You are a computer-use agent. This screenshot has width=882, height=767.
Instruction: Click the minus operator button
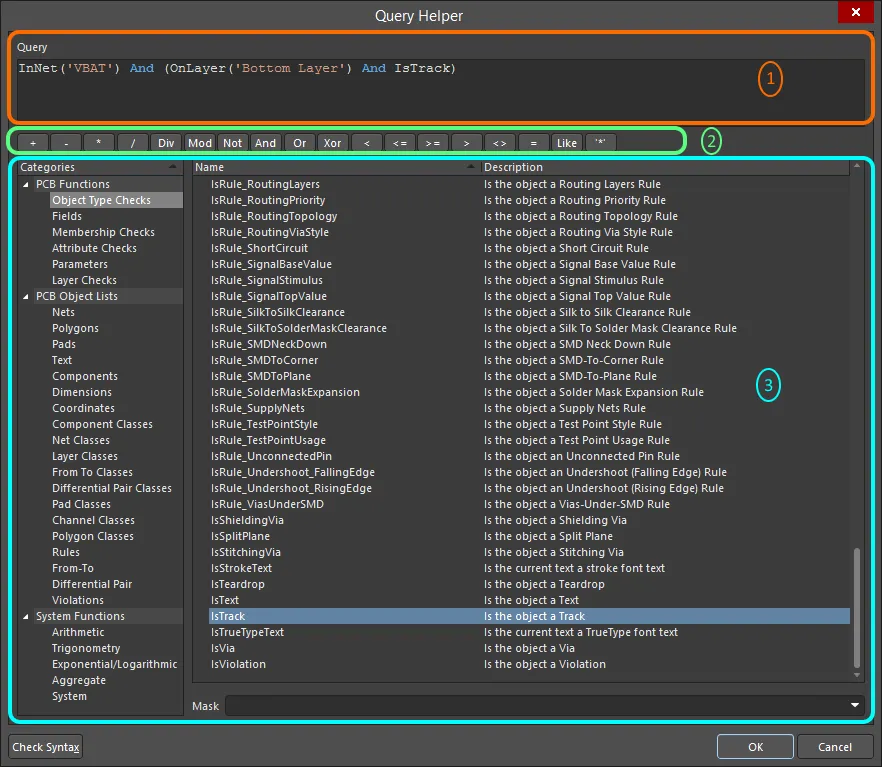pos(66,143)
